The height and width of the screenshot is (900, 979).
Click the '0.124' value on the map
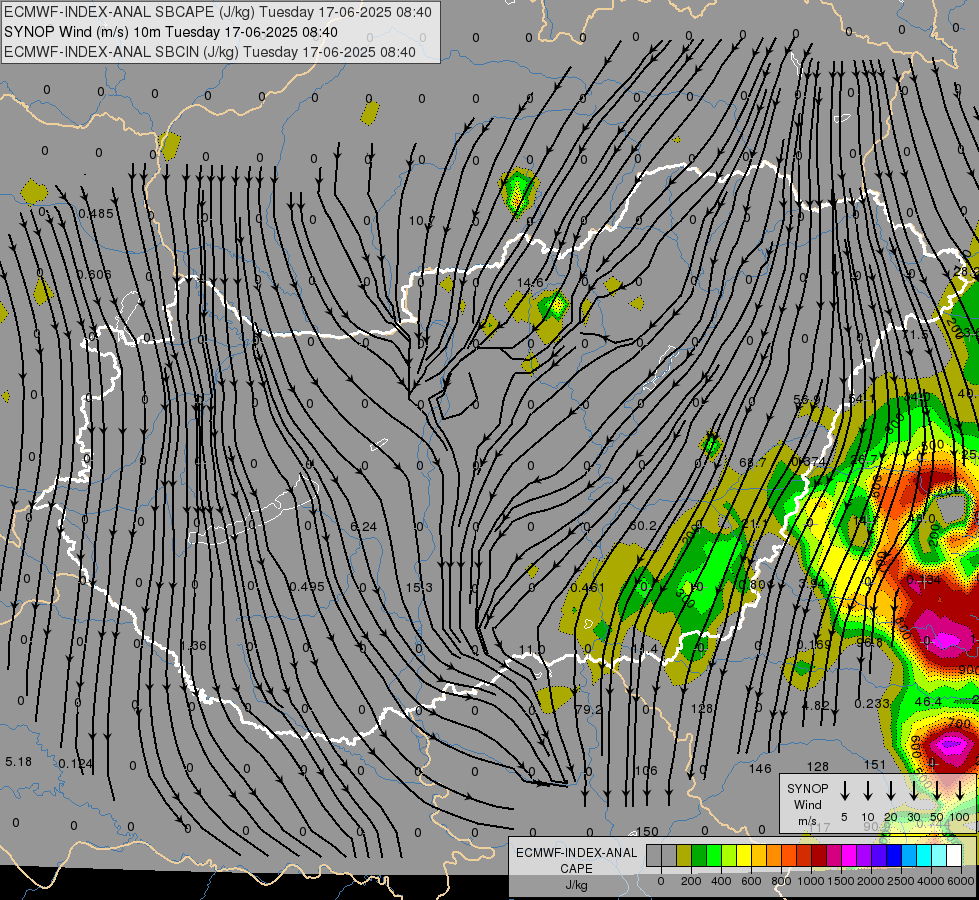tap(76, 764)
